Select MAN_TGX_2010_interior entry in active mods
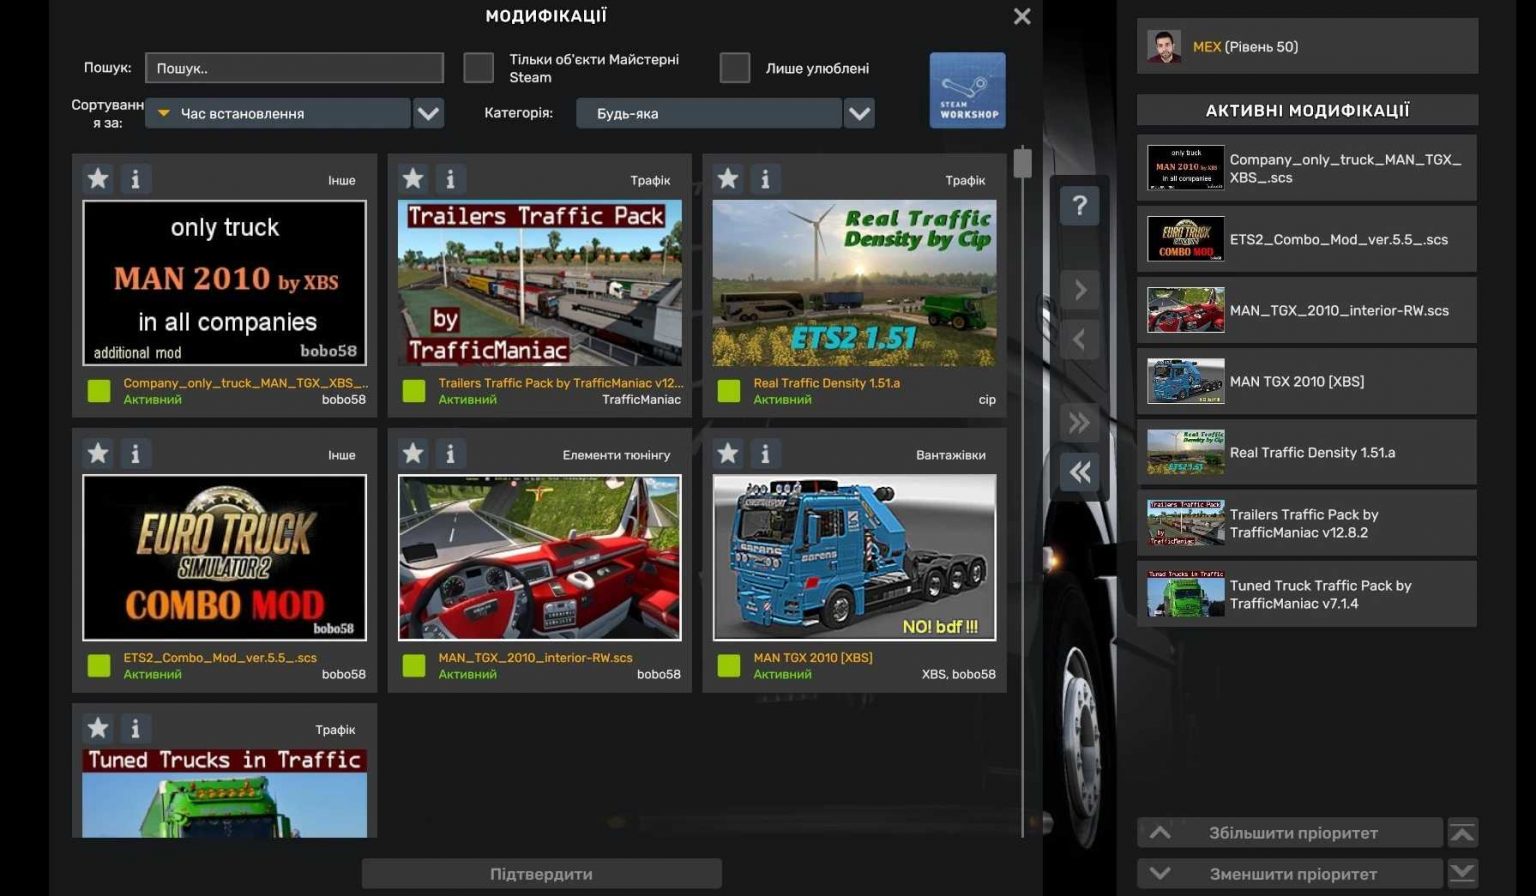This screenshot has width=1536, height=896. click(x=1306, y=310)
